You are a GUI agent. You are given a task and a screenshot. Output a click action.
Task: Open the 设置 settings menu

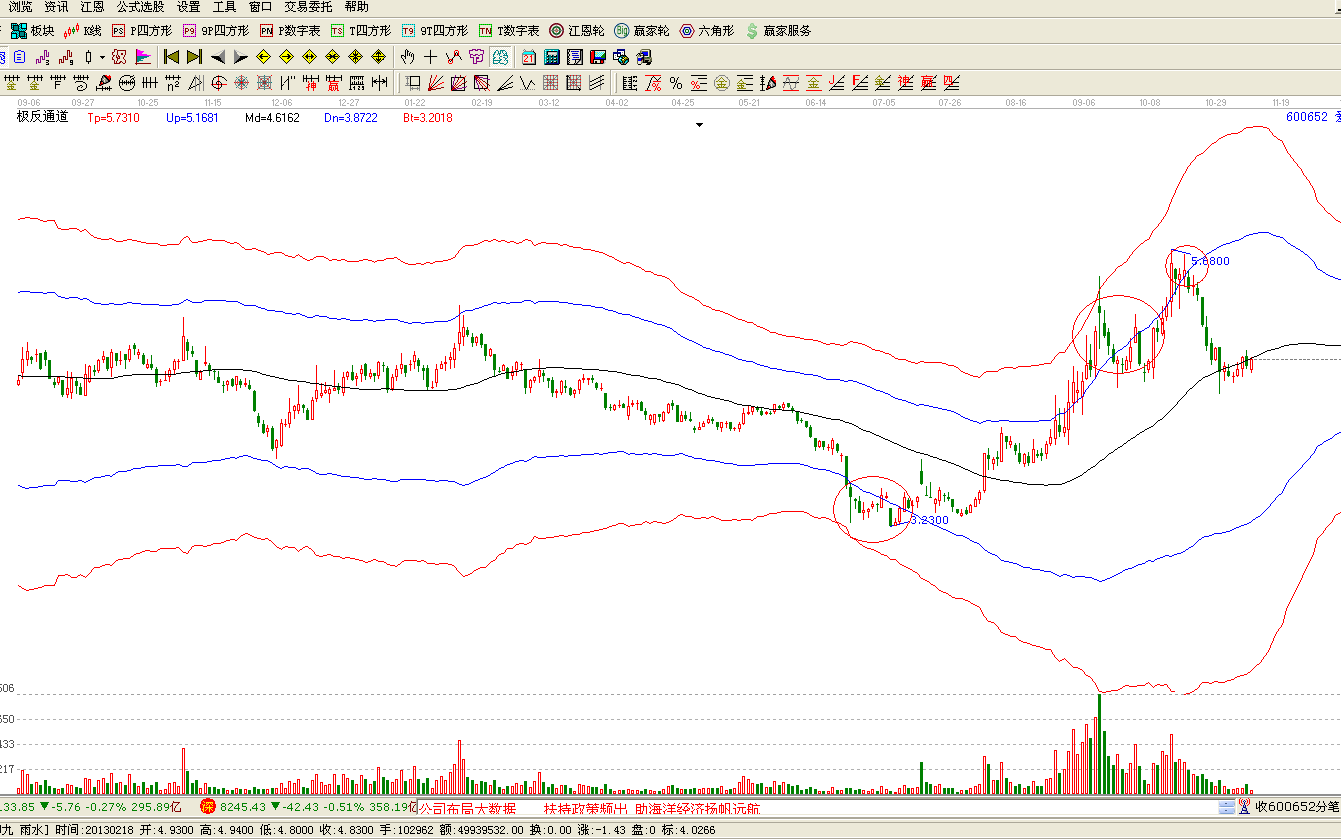pyautogui.click(x=188, y=7)
